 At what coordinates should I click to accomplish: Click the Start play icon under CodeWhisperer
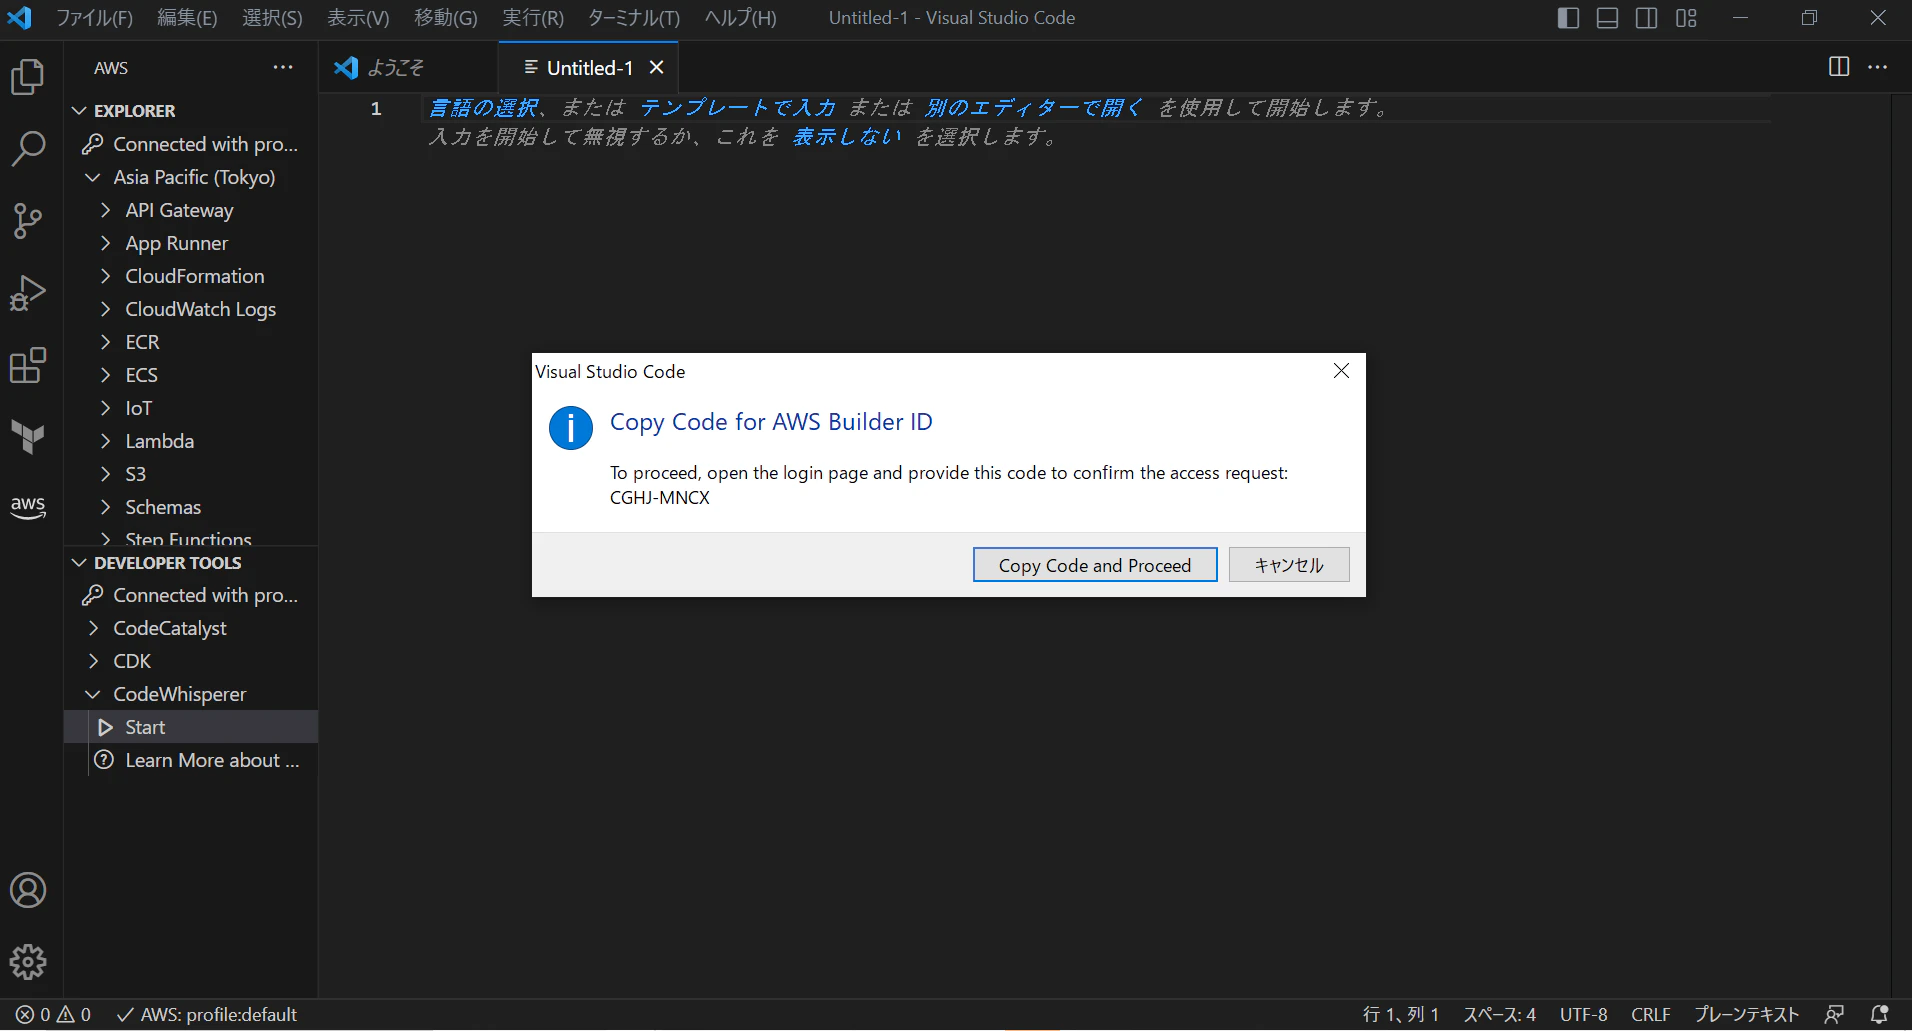tap(105, 727)
